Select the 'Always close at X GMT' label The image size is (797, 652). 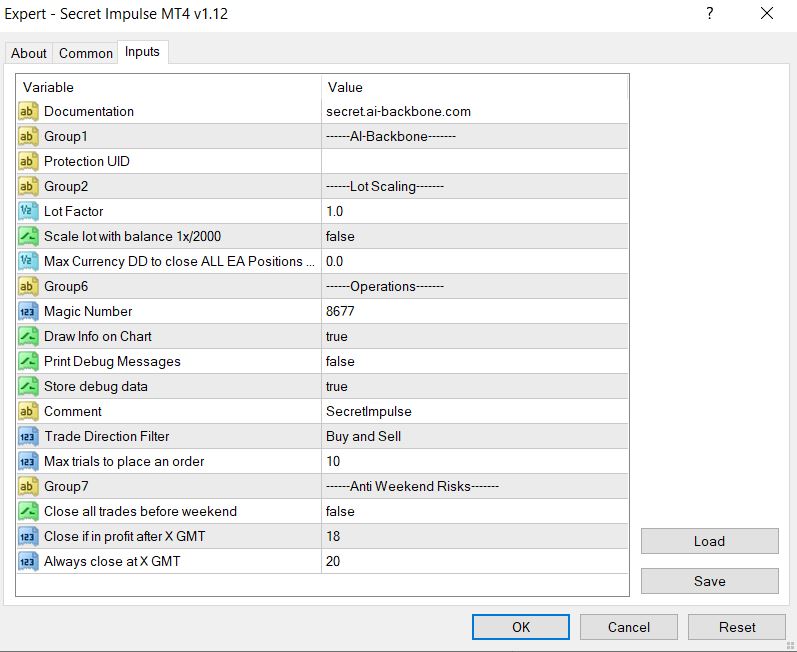coord(112,561)
